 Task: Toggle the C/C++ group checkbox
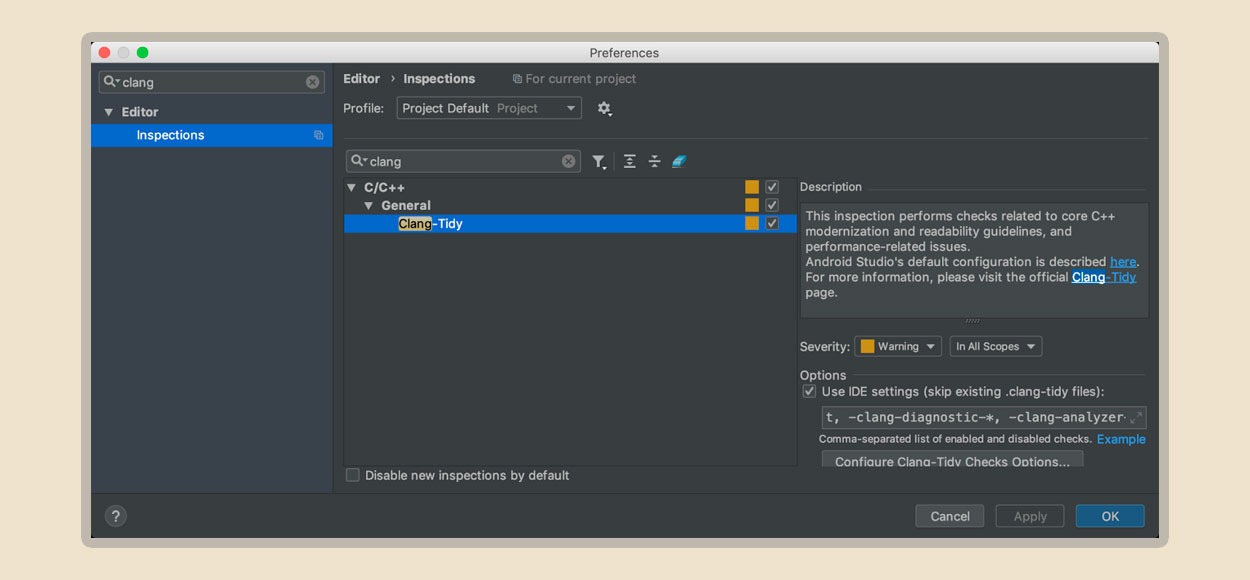pyautogui.click(x=772, y=187)
